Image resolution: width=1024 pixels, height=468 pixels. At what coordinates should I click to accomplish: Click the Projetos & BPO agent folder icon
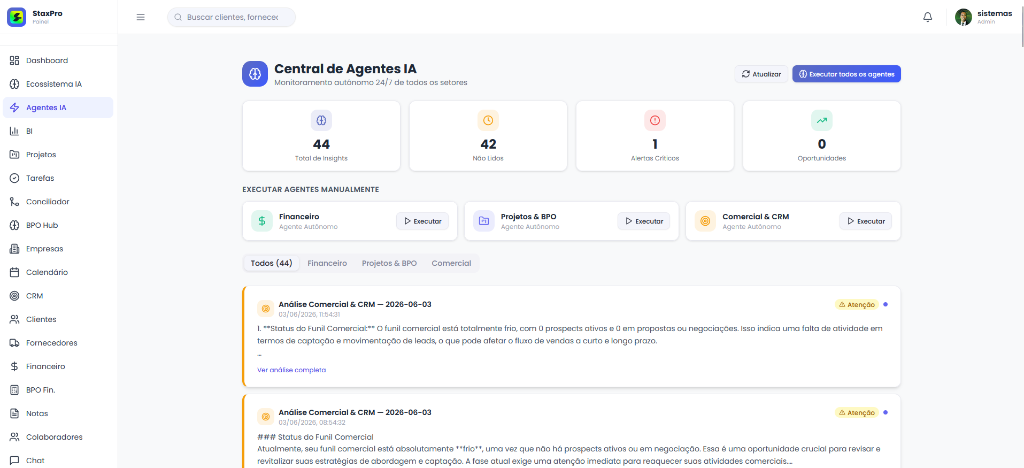coord(484,221)
